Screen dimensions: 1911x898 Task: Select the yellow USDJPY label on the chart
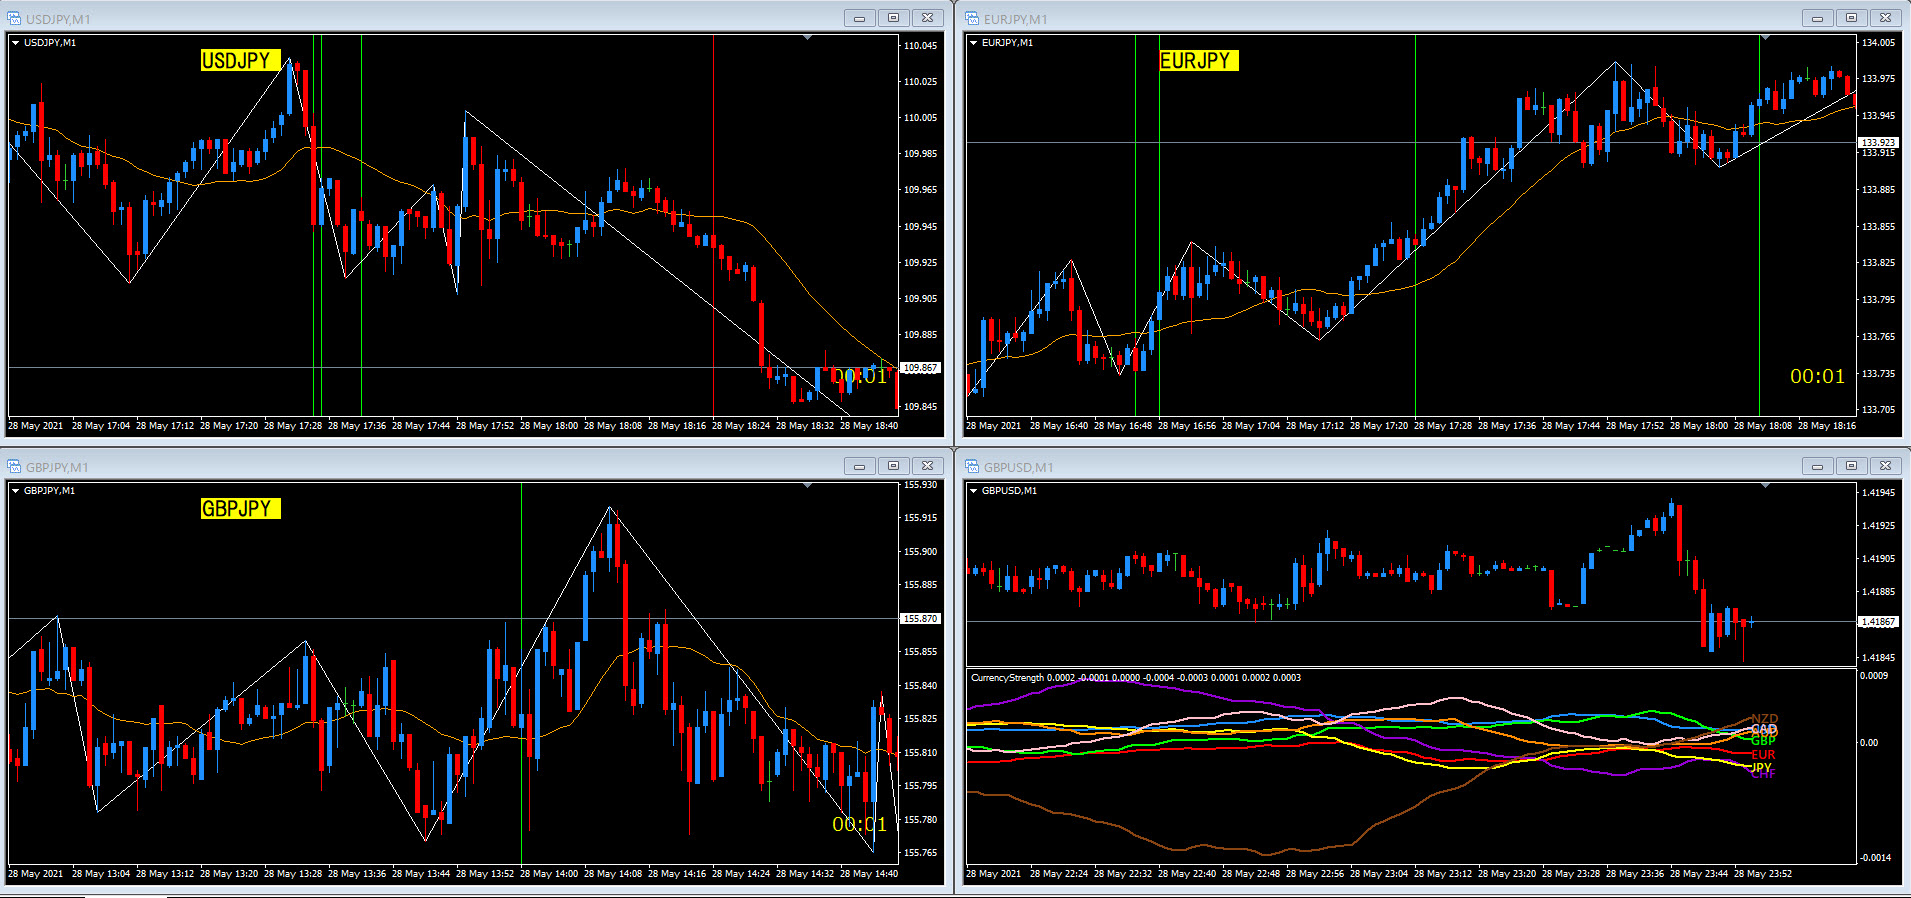coord(240,60)
